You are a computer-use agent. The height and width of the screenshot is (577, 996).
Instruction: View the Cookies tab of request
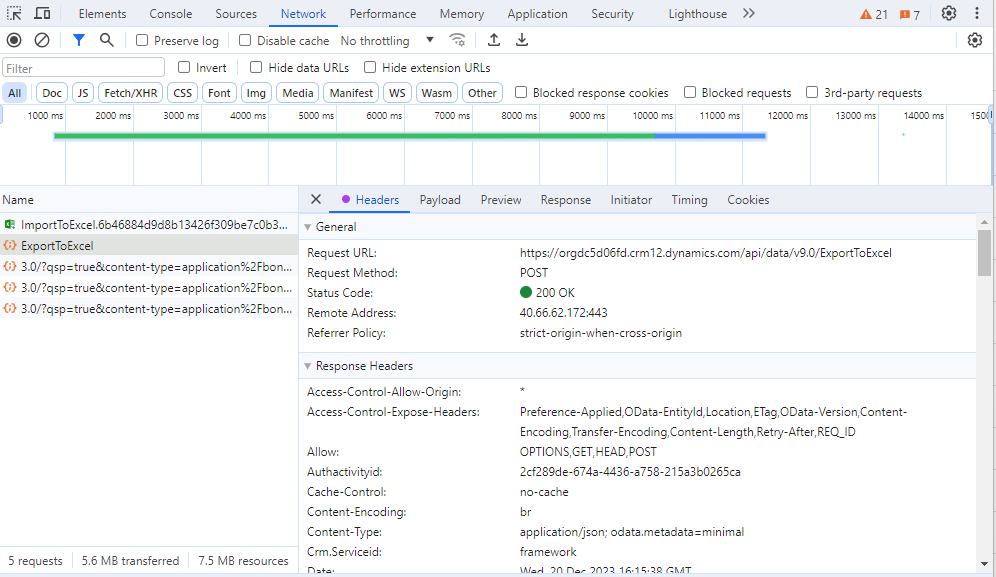pyautogui.click(x=748, y=200)
